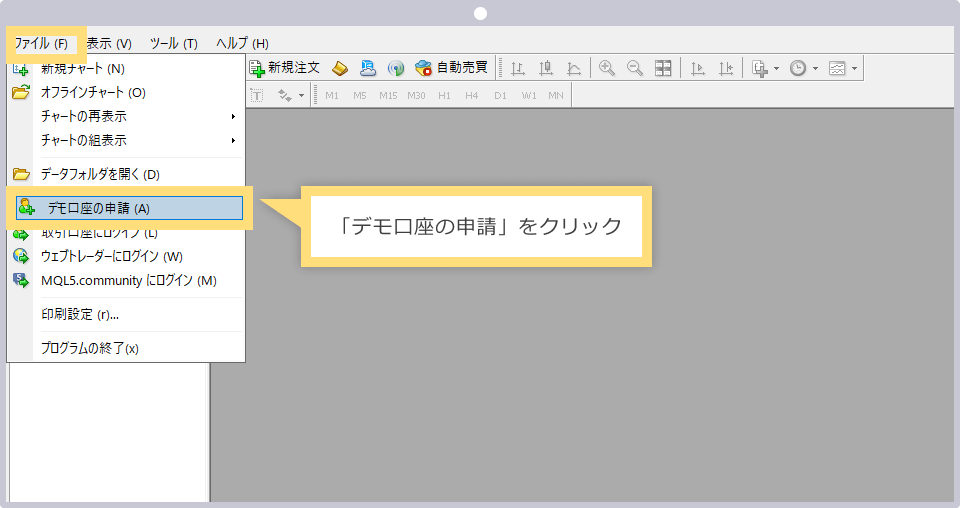Choose MQL5.community にログイン (M) entry
960x508 pixels.
pyautogui.click(x=126, y=280)
